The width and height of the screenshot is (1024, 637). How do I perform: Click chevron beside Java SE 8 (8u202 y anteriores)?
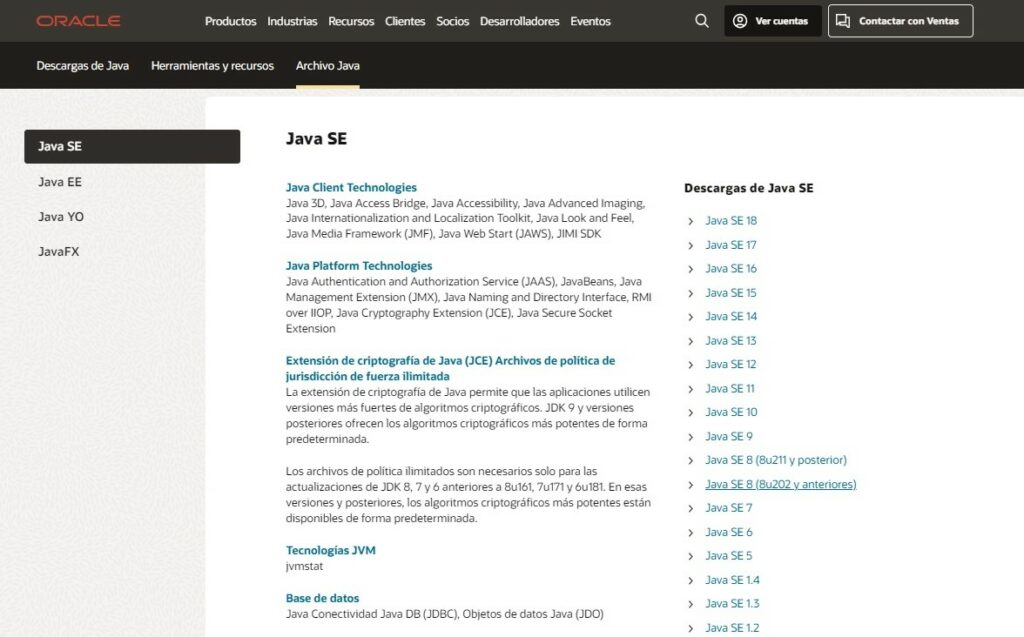(x=690, y=485)
